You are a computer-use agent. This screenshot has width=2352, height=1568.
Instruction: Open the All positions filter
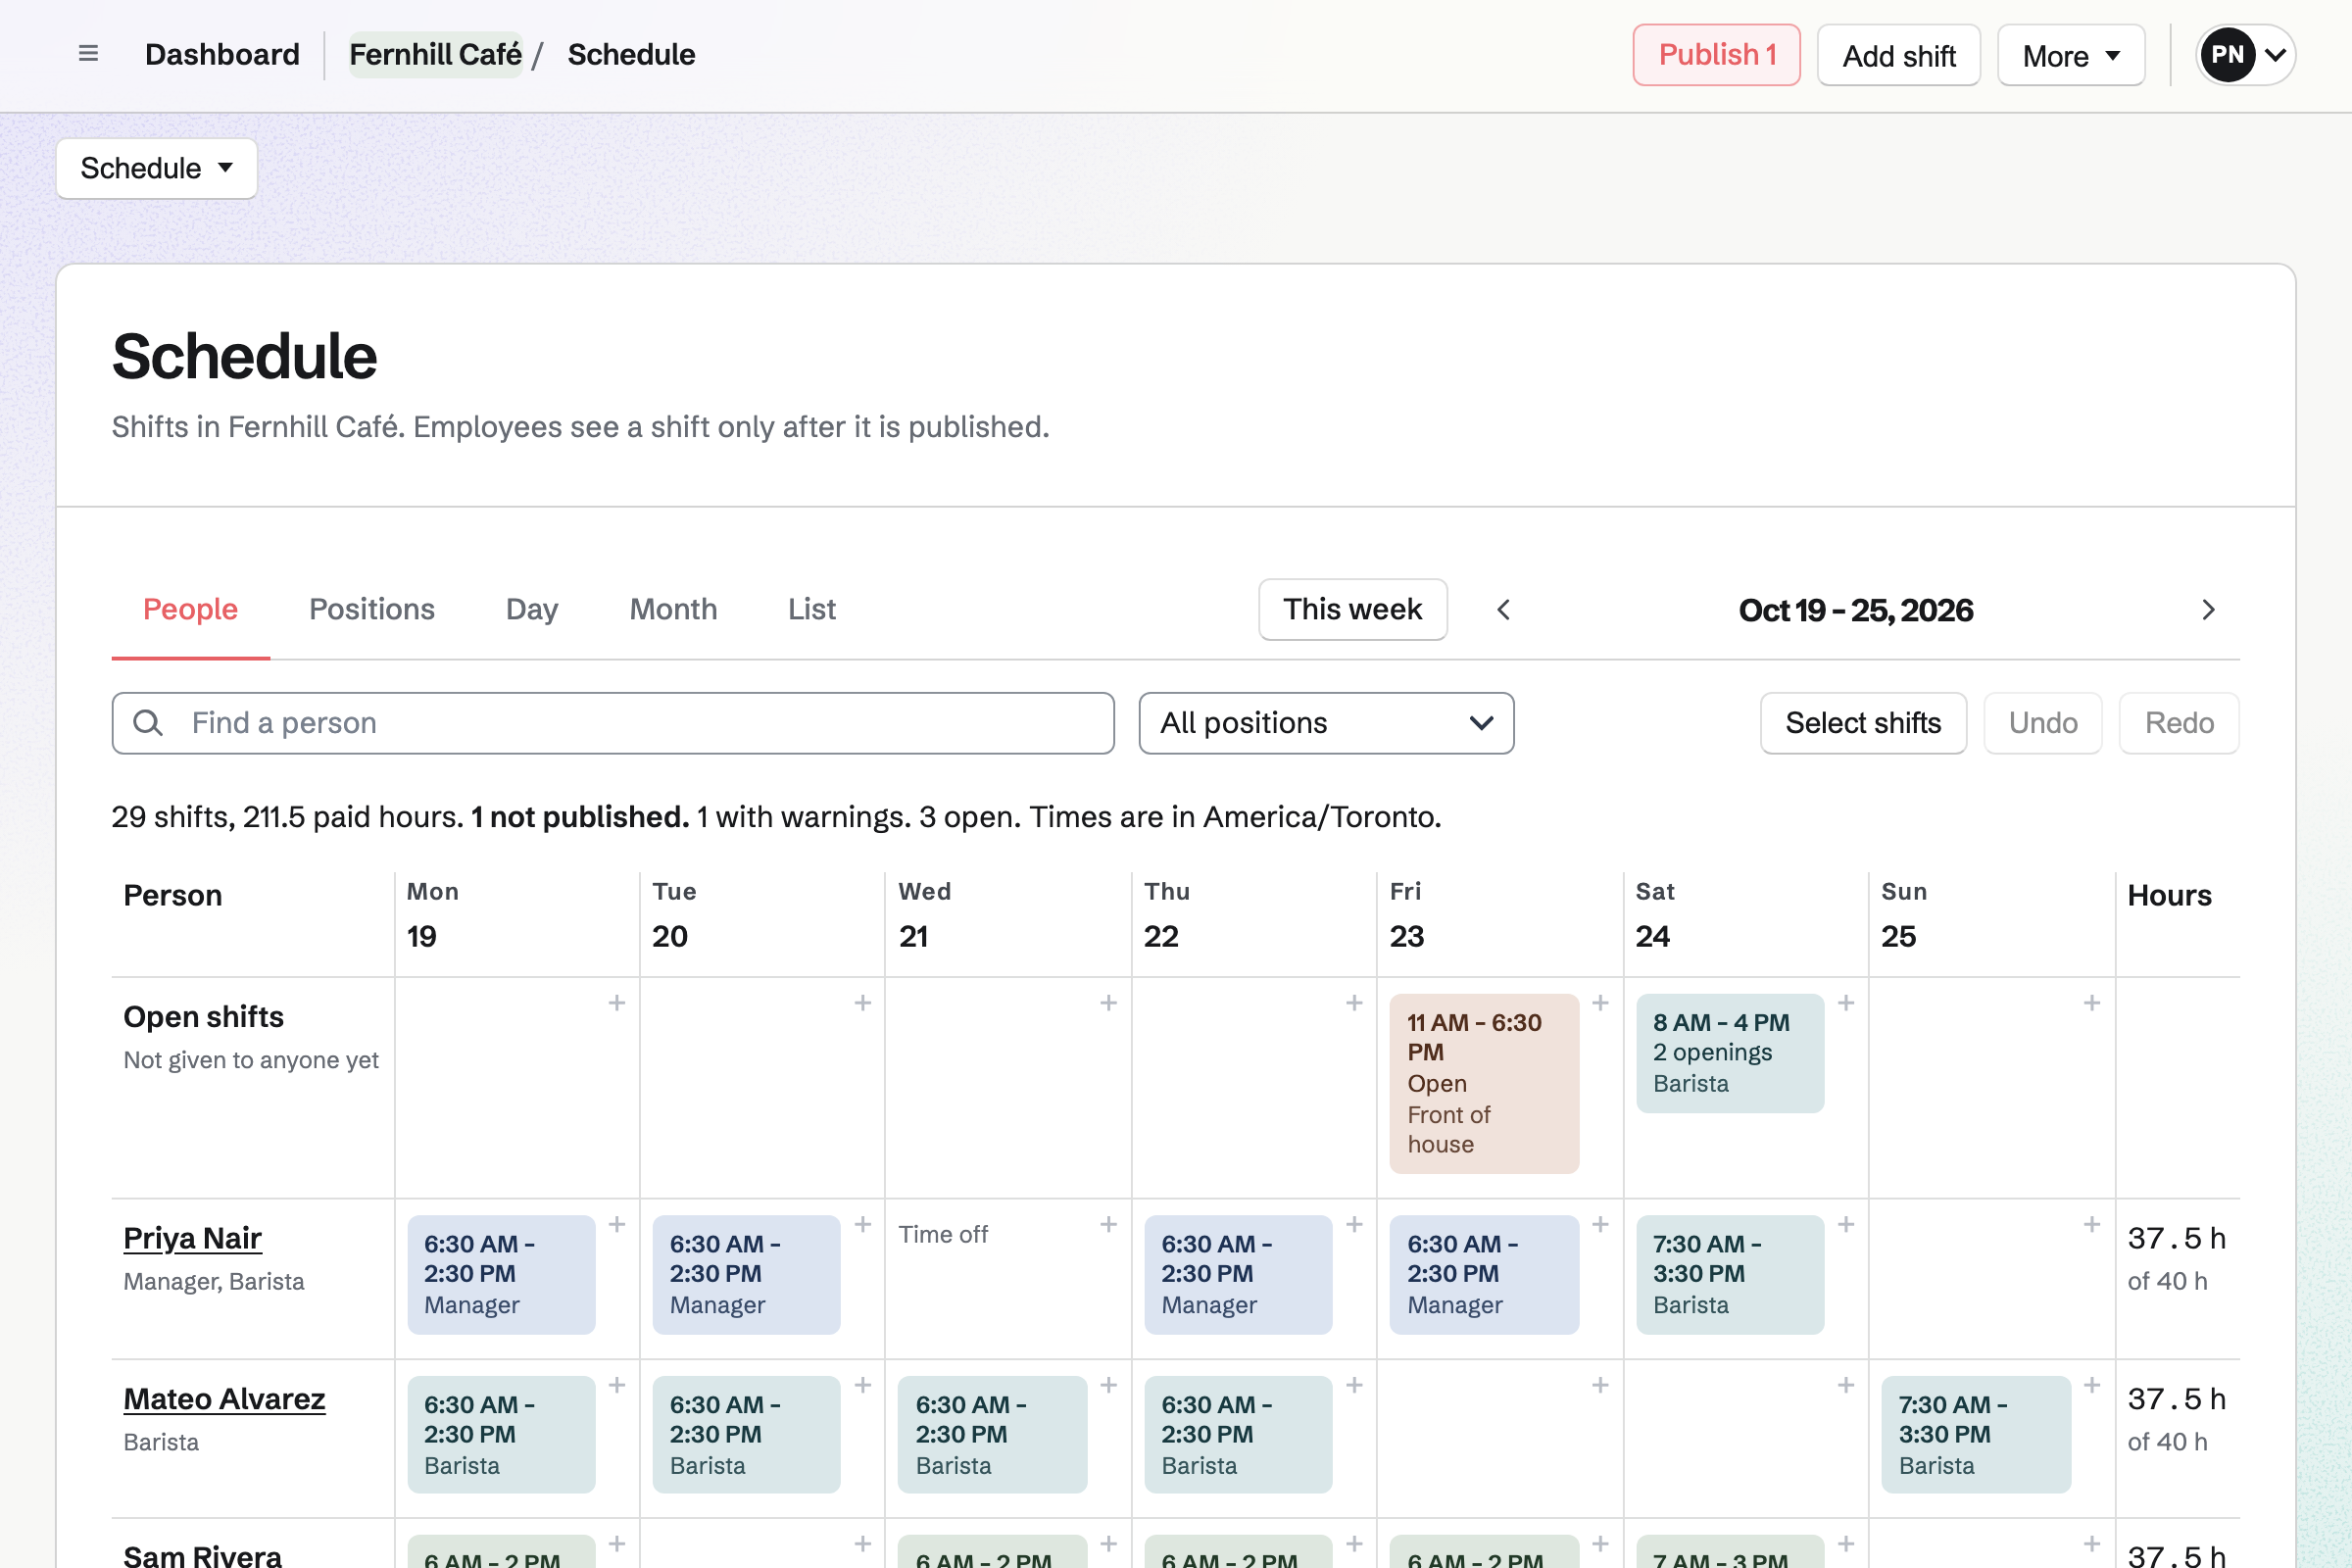(1326, 723)
